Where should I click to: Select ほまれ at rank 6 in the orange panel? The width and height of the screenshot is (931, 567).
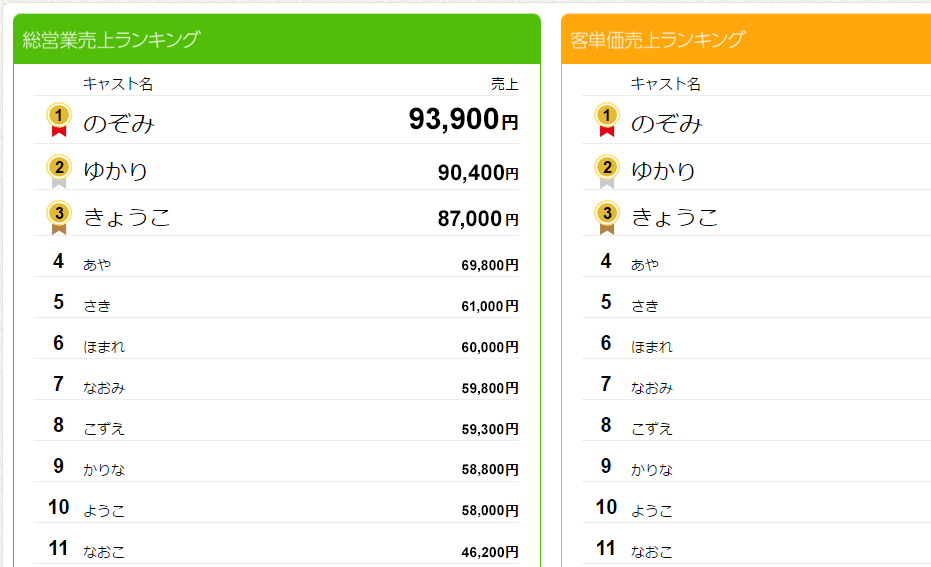[x=651, y=347]
